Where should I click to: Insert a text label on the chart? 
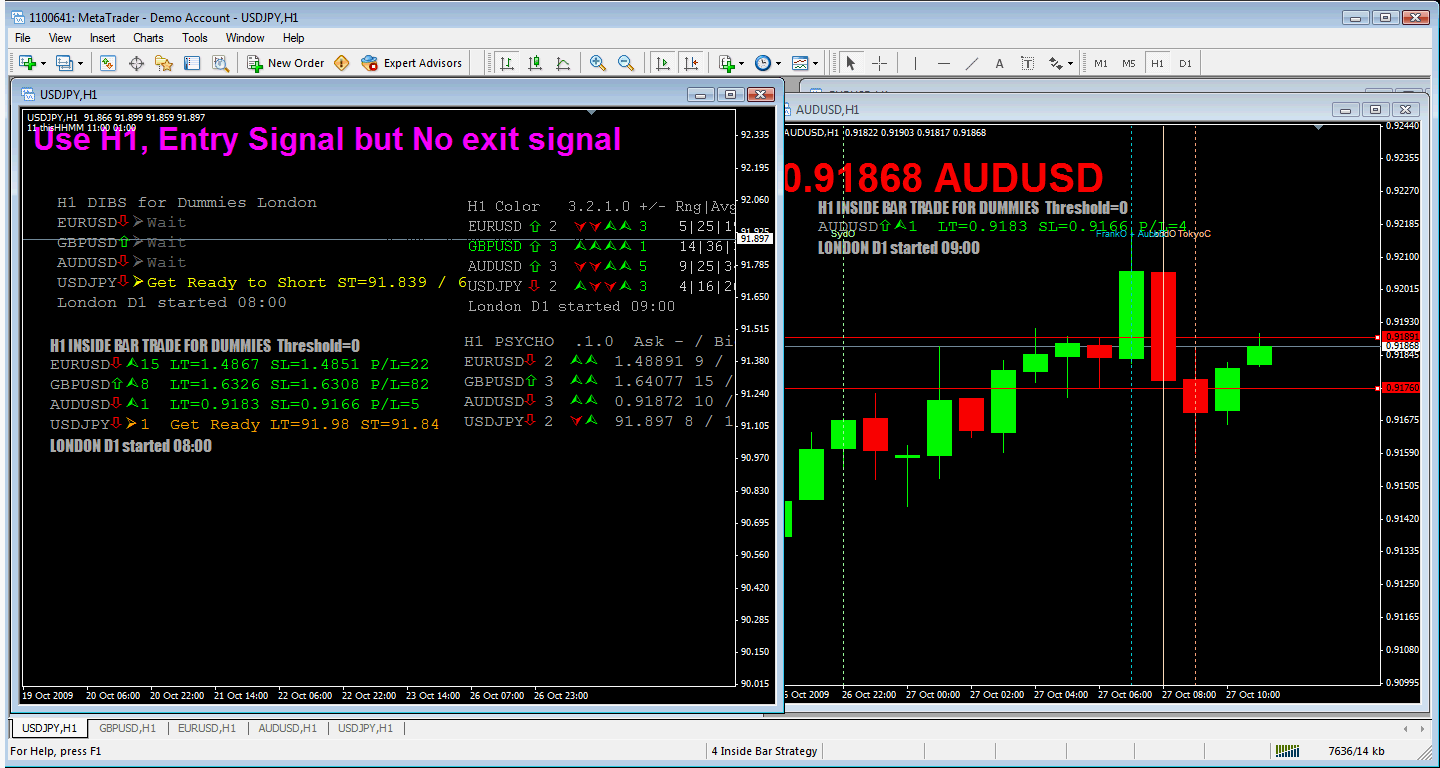pyautogui.click(x=1027, y=63)
